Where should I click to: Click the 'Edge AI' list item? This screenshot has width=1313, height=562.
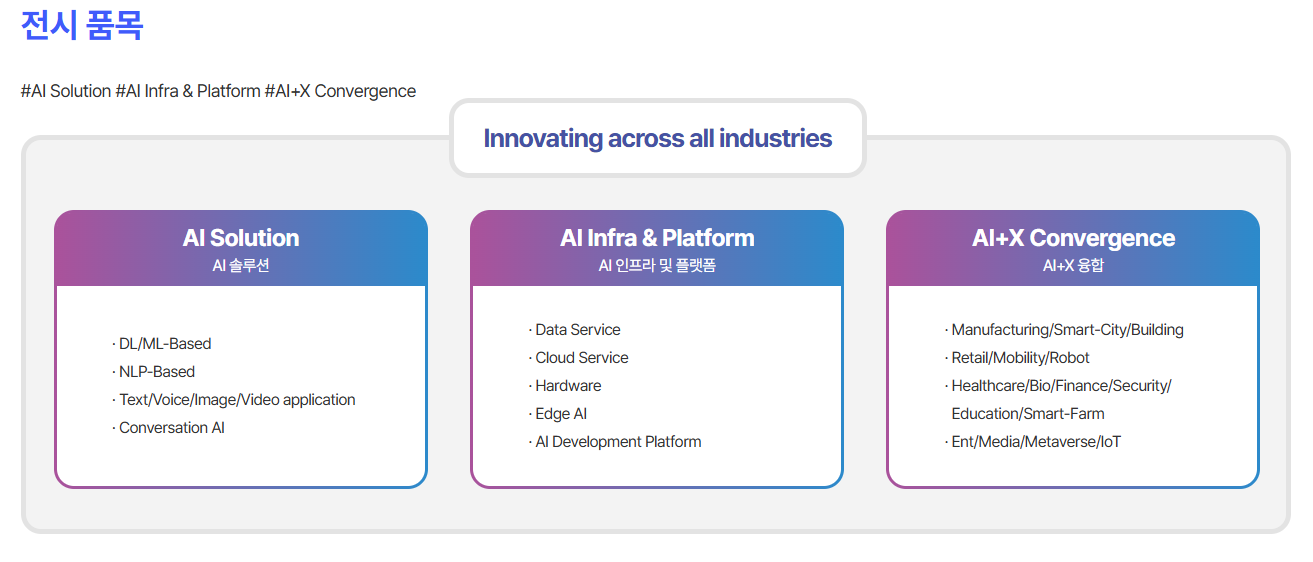coord(558,414)
